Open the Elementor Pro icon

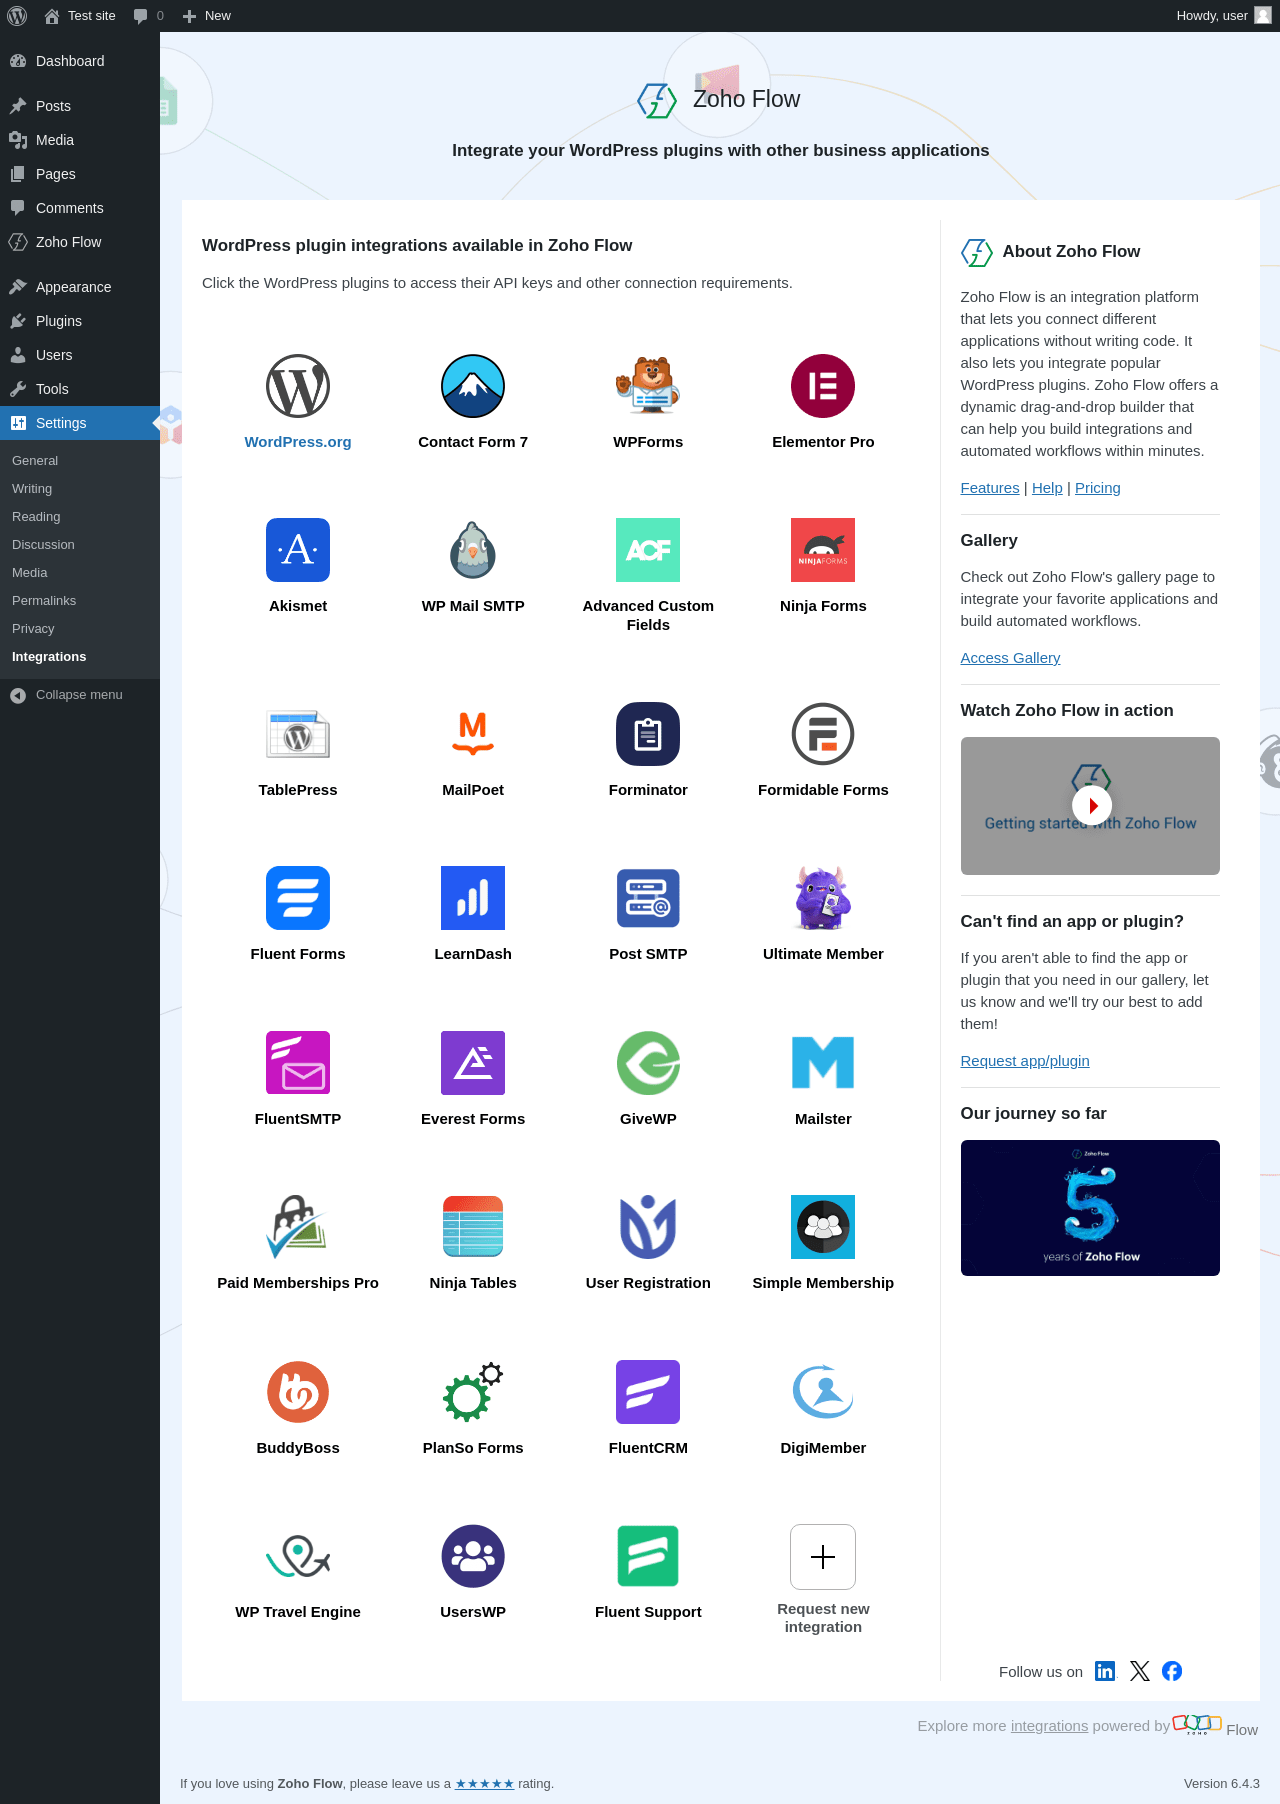point(823,386)
